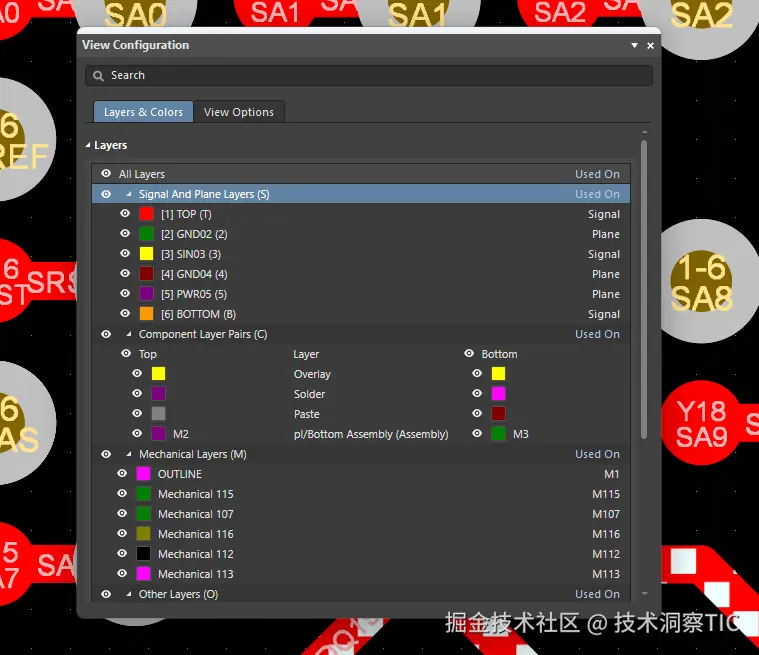Image resolution: width=759 pixels, height=655 pixels.
Task: Open dark red swatch of GND04 layer
Action: click(x=146, y=274)
